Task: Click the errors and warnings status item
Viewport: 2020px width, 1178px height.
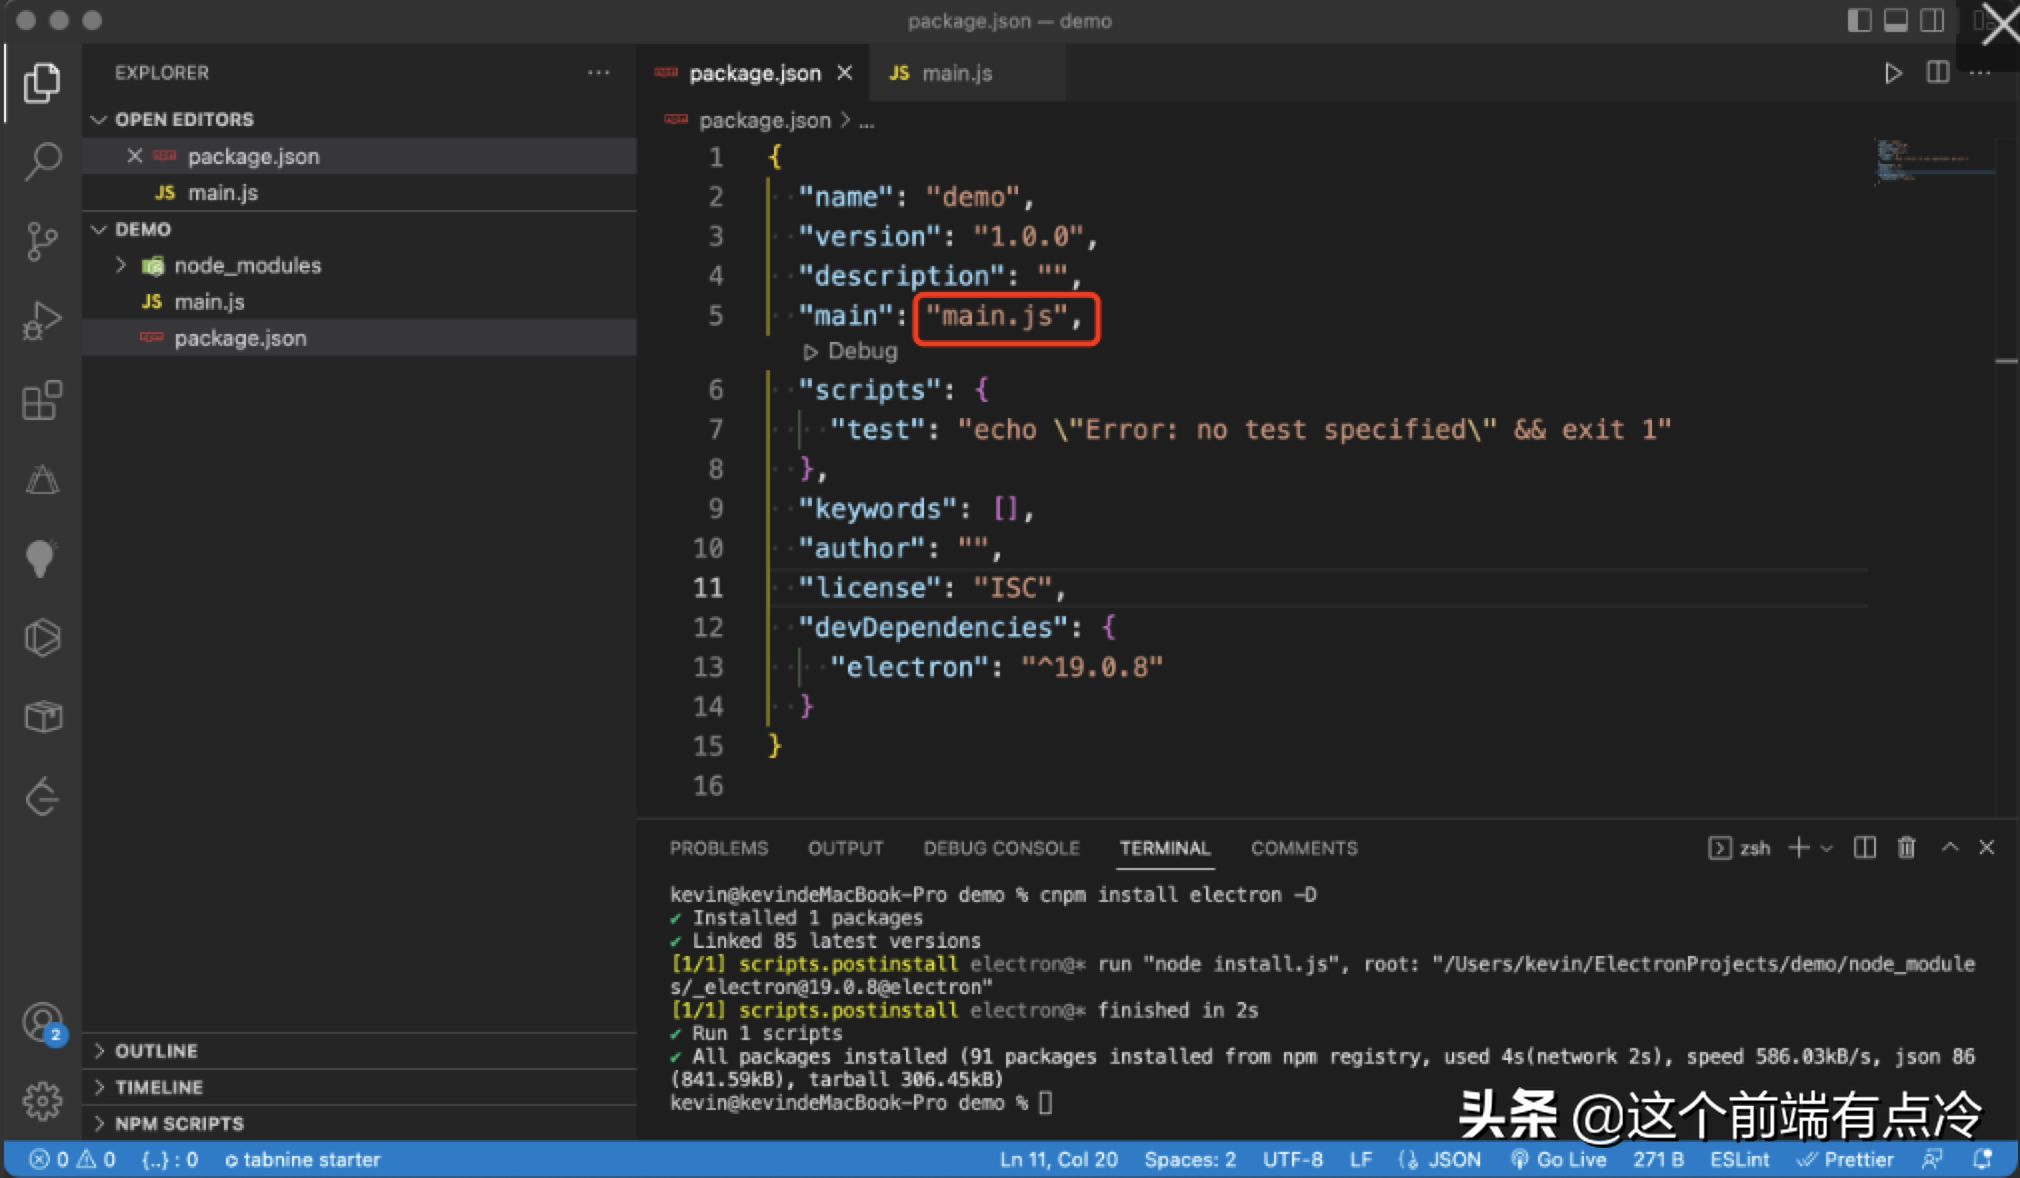Action: click(x=72, y=1159)
